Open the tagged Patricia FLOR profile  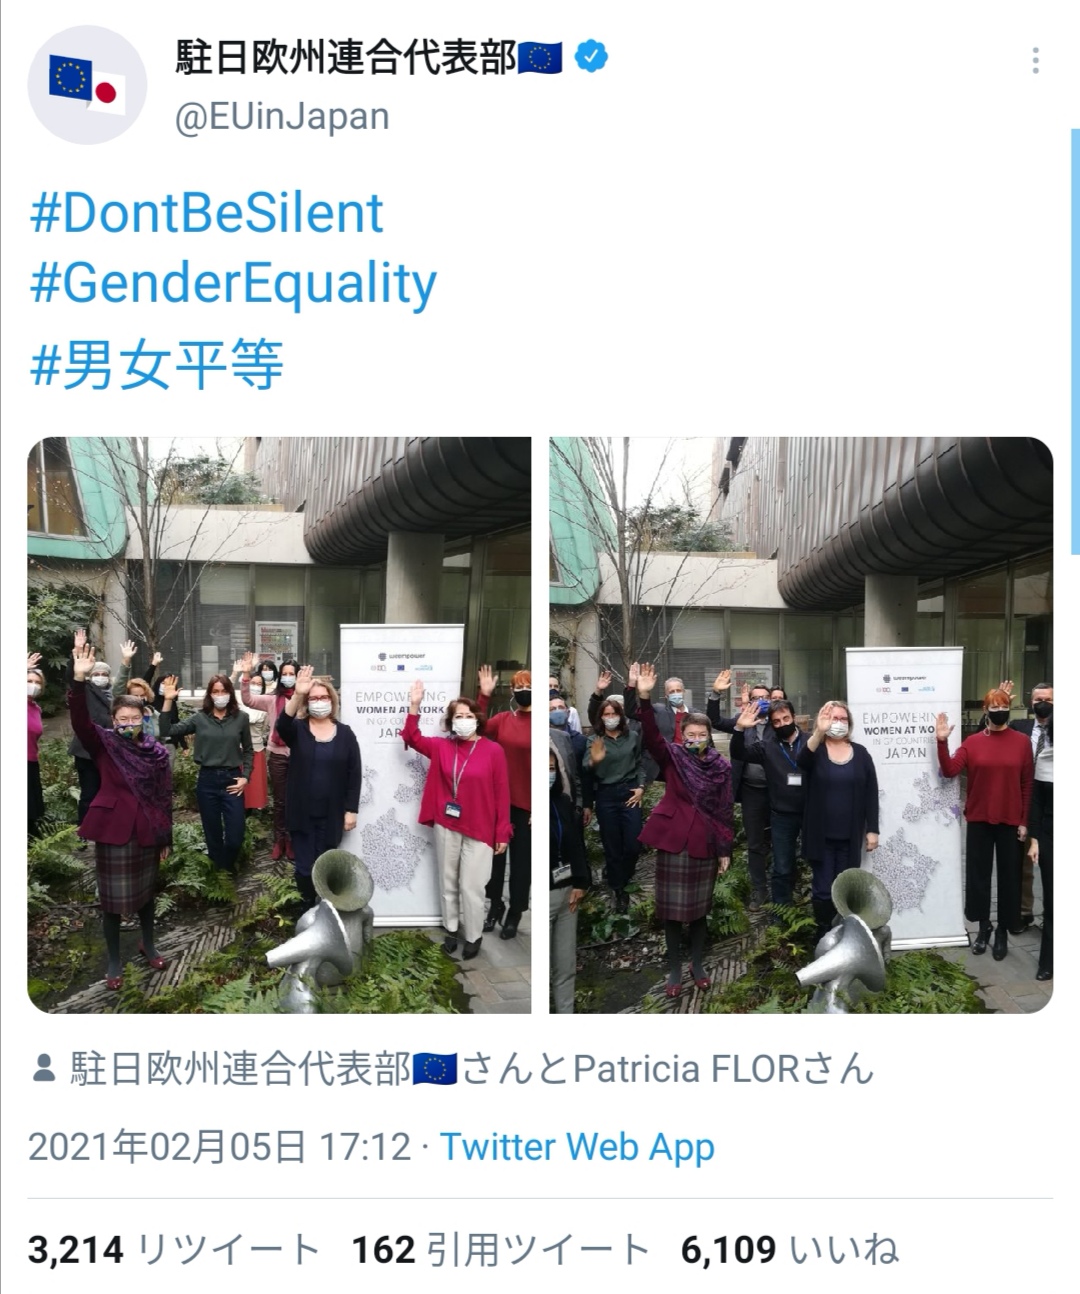(686, 1069)
